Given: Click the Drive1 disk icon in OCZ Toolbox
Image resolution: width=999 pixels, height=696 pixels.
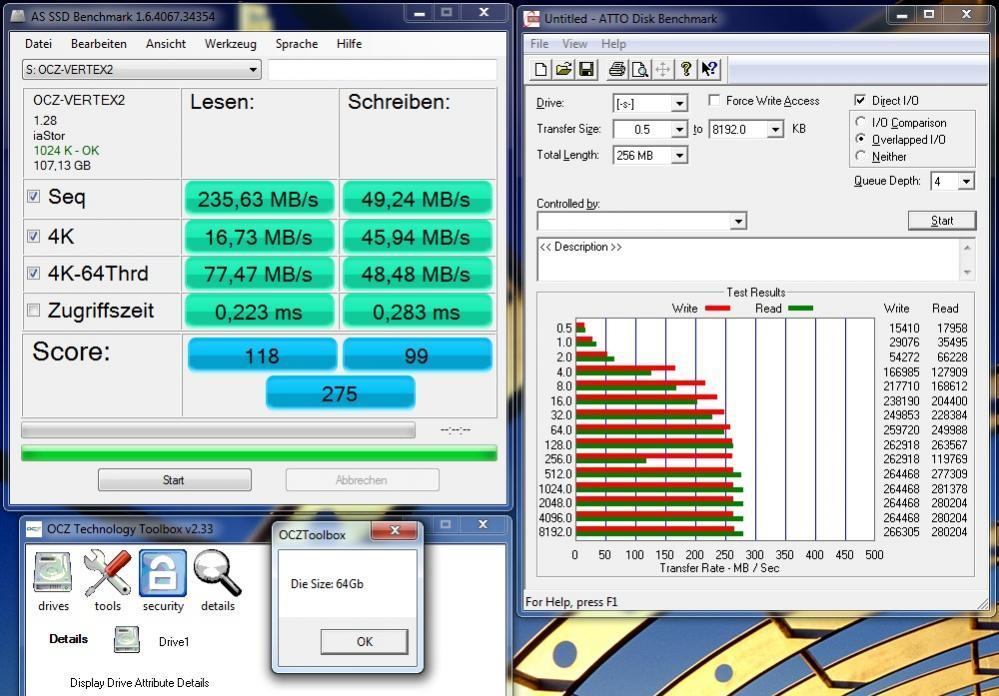Looking at the screenshot, I should pos(127,640).
